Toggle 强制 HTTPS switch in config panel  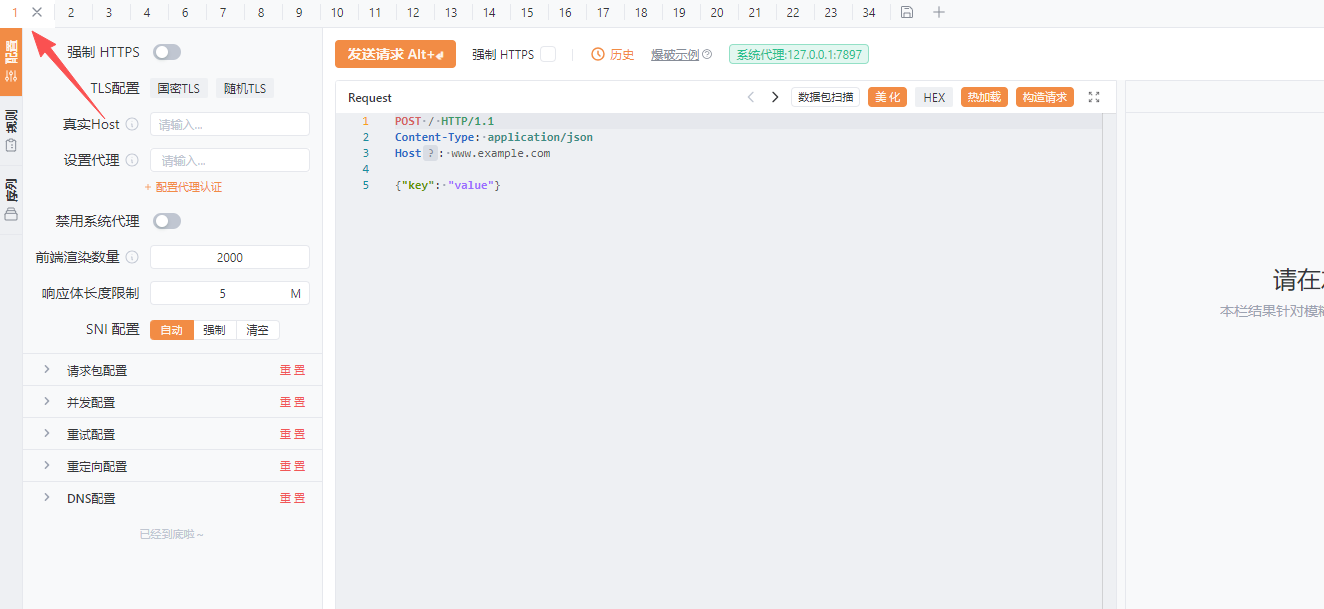[x=167, y=52]
